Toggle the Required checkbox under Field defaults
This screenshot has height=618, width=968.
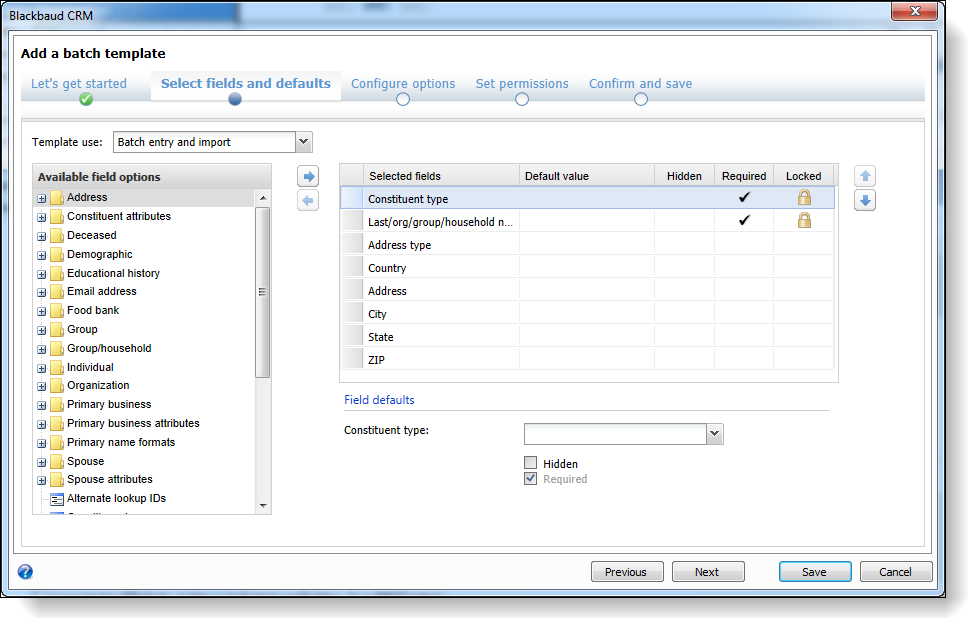click(531, 479)
